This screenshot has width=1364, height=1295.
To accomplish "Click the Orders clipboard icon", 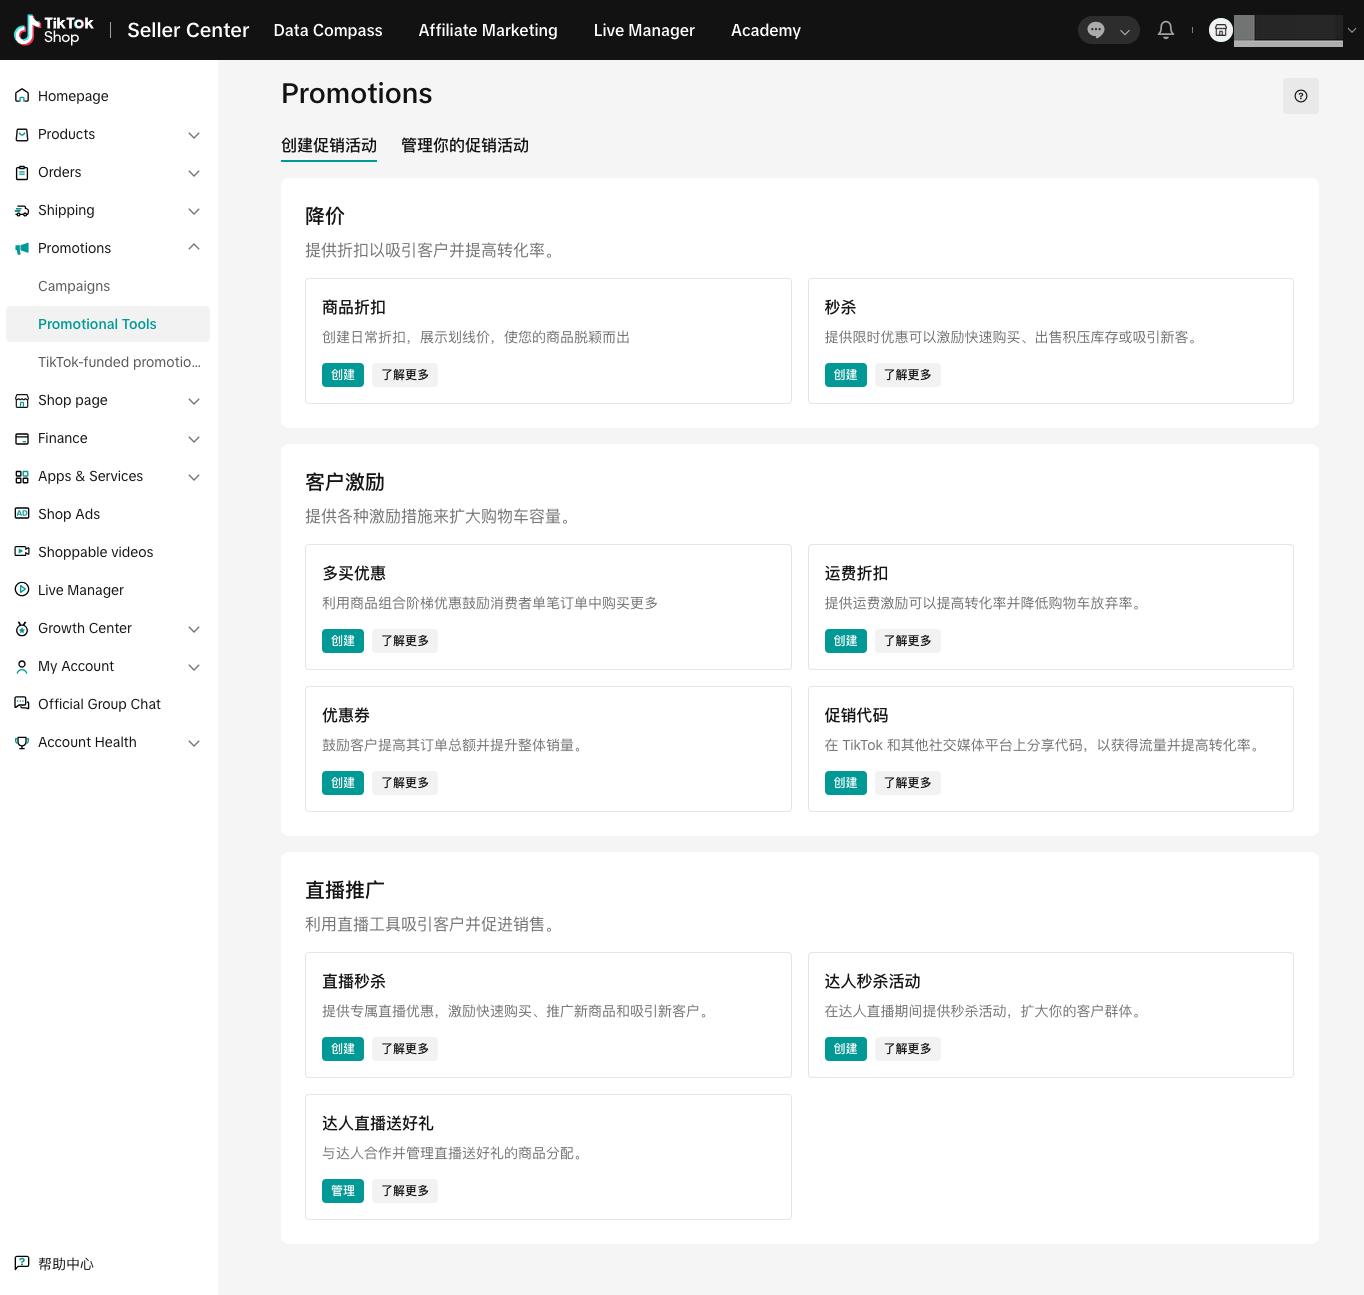I will [x=22, y=172].
